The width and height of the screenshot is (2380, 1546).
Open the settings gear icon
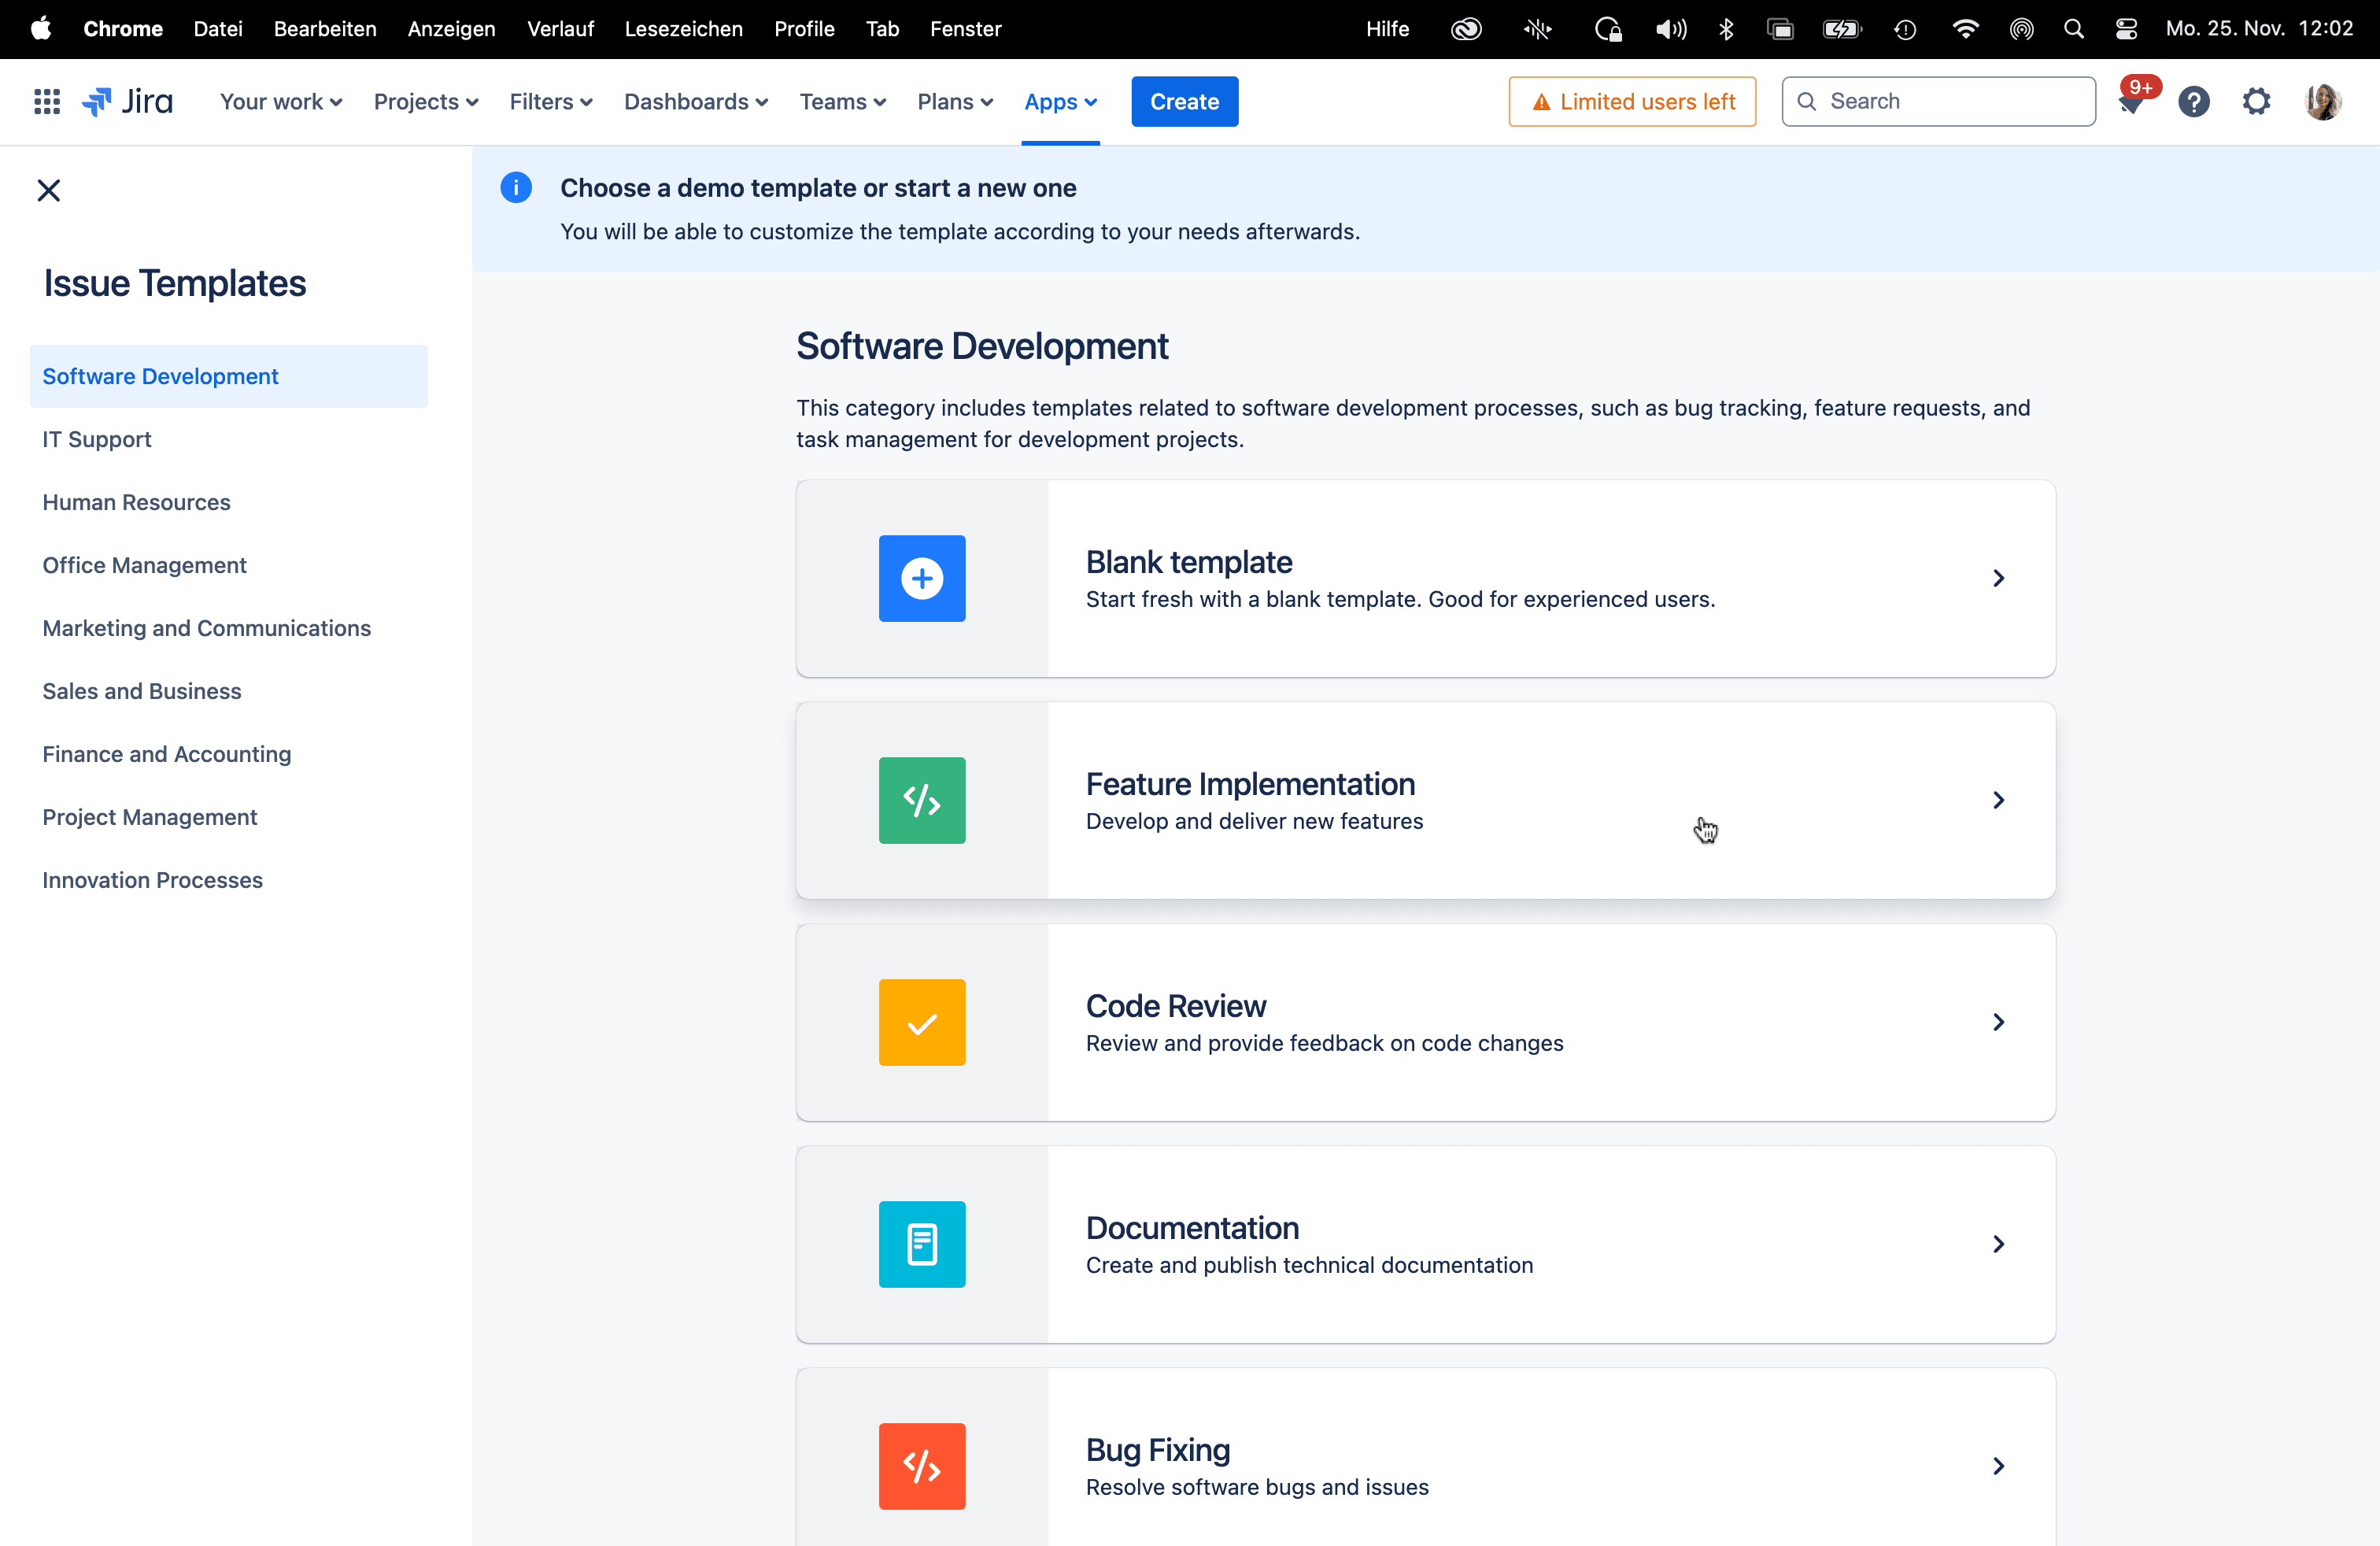tap(2256, 101)
